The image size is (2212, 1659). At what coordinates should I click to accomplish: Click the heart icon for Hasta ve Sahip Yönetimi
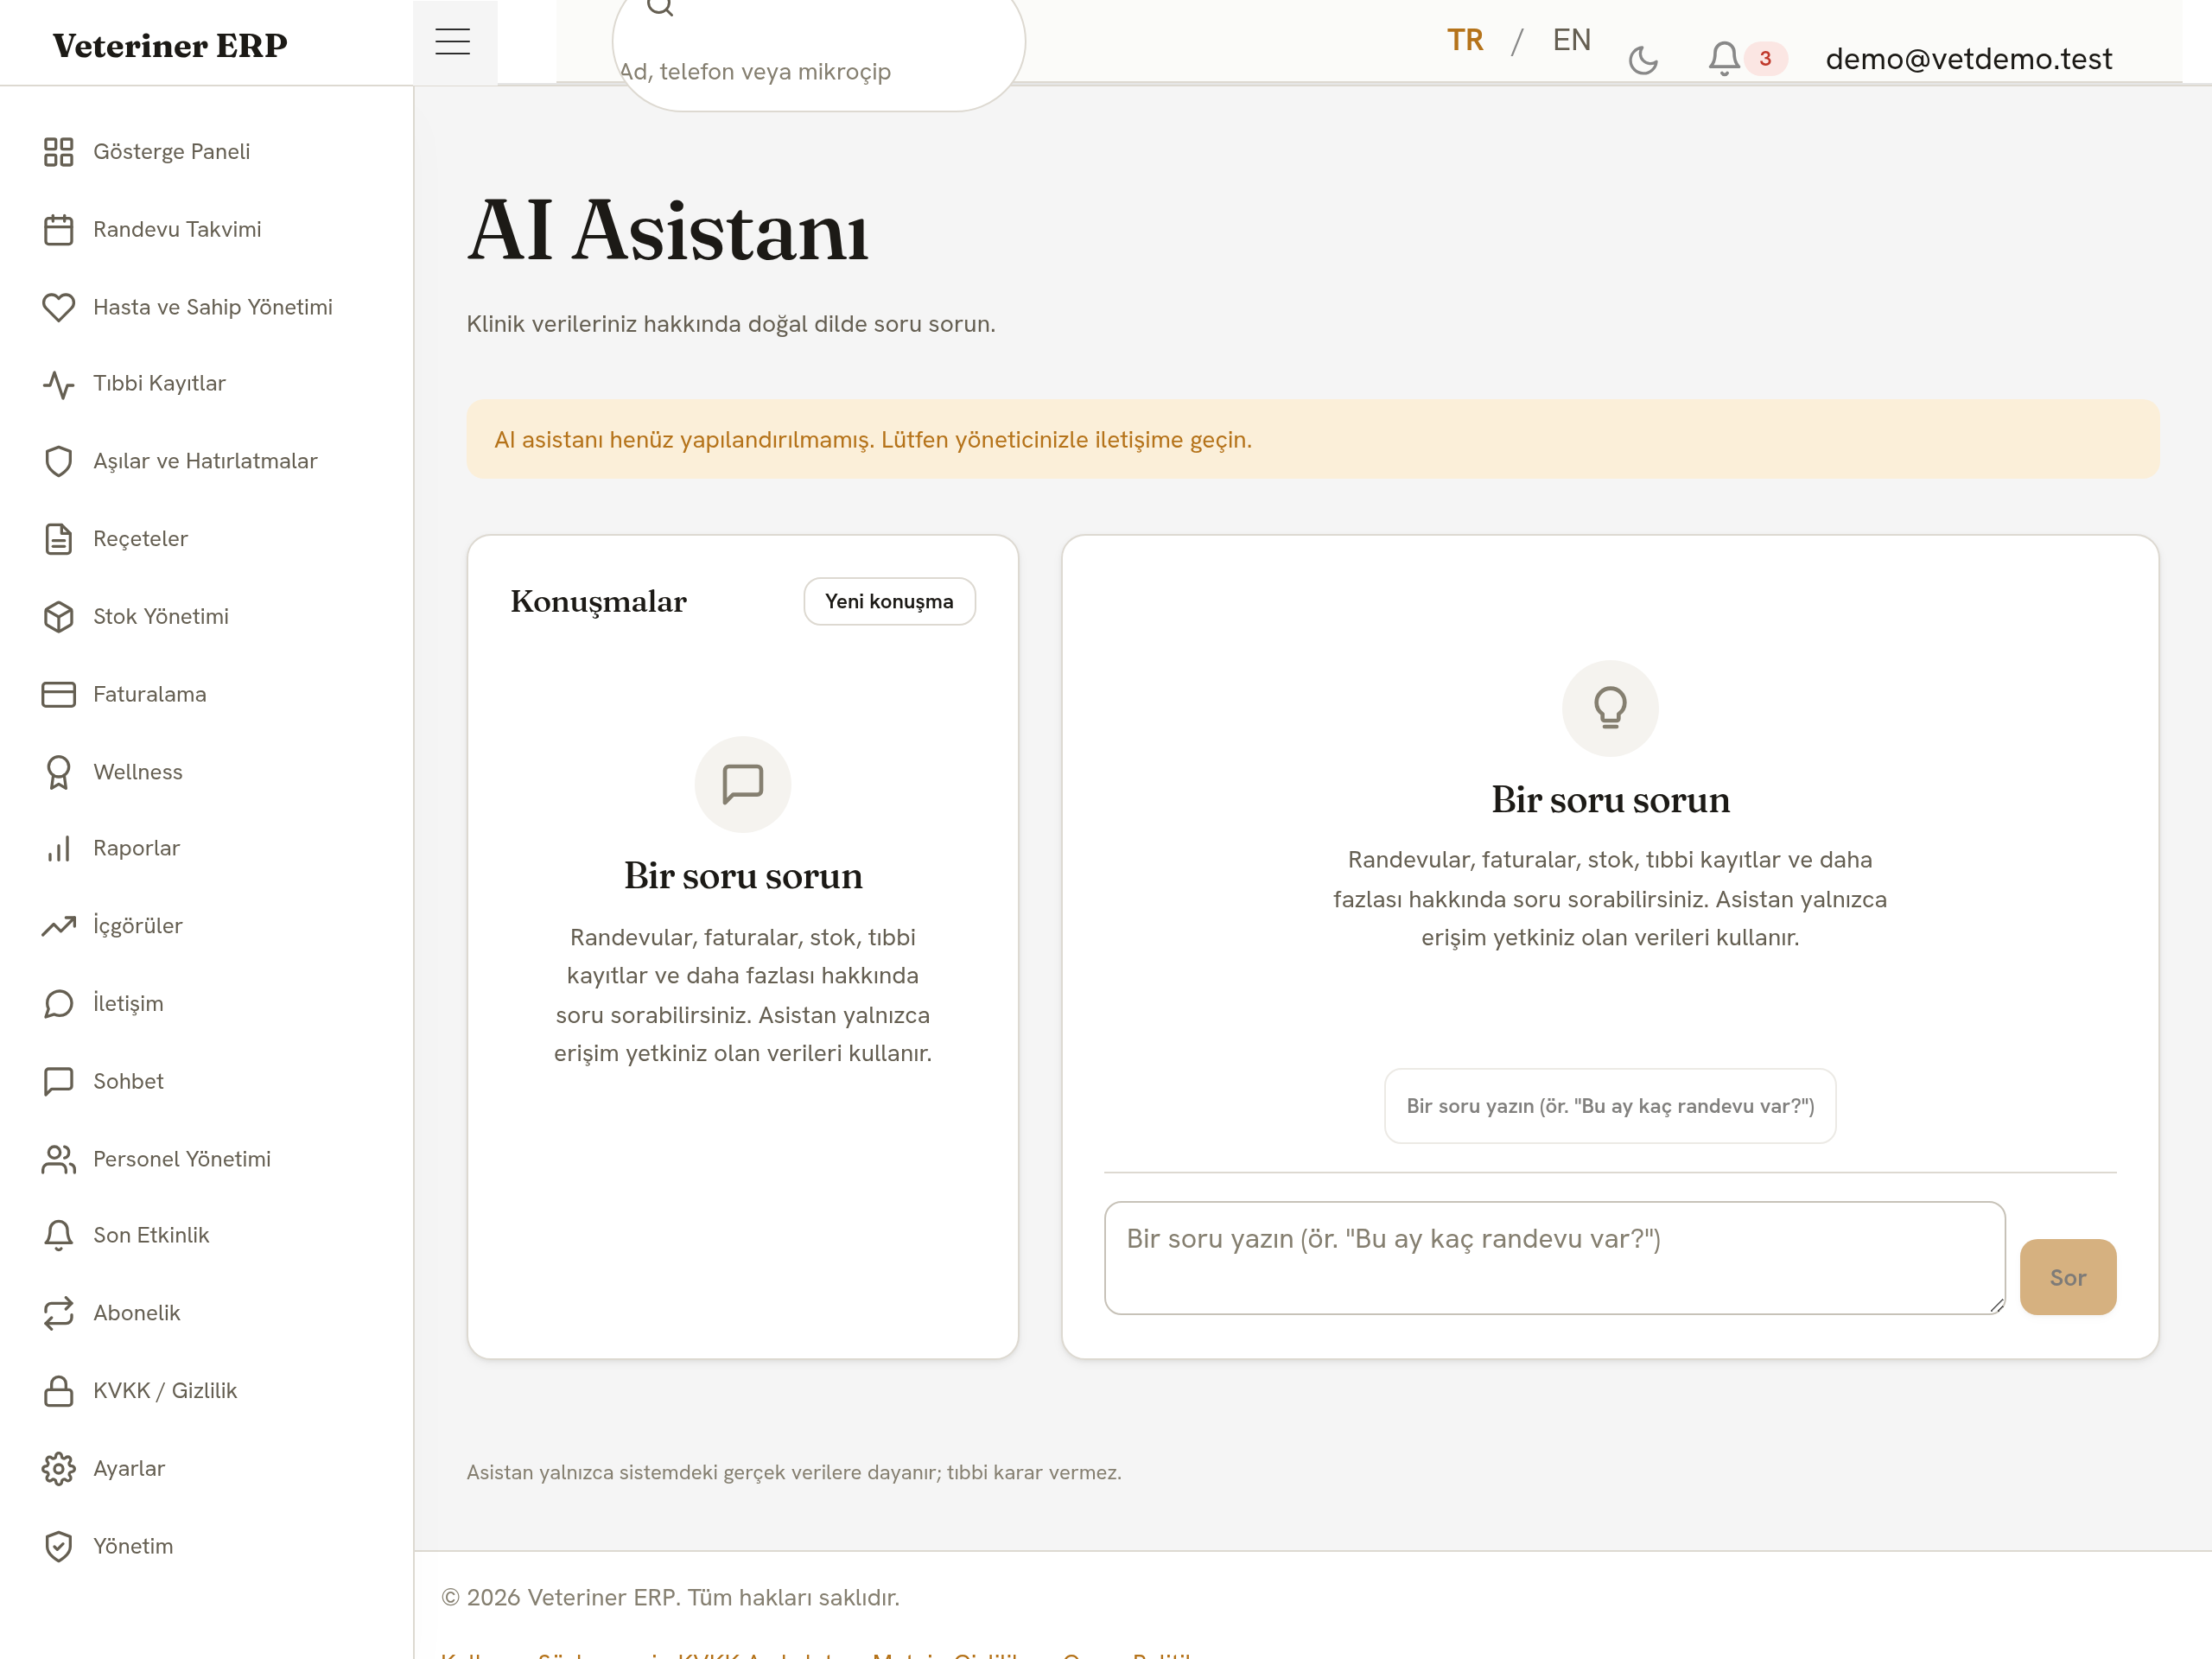(59, 307)
